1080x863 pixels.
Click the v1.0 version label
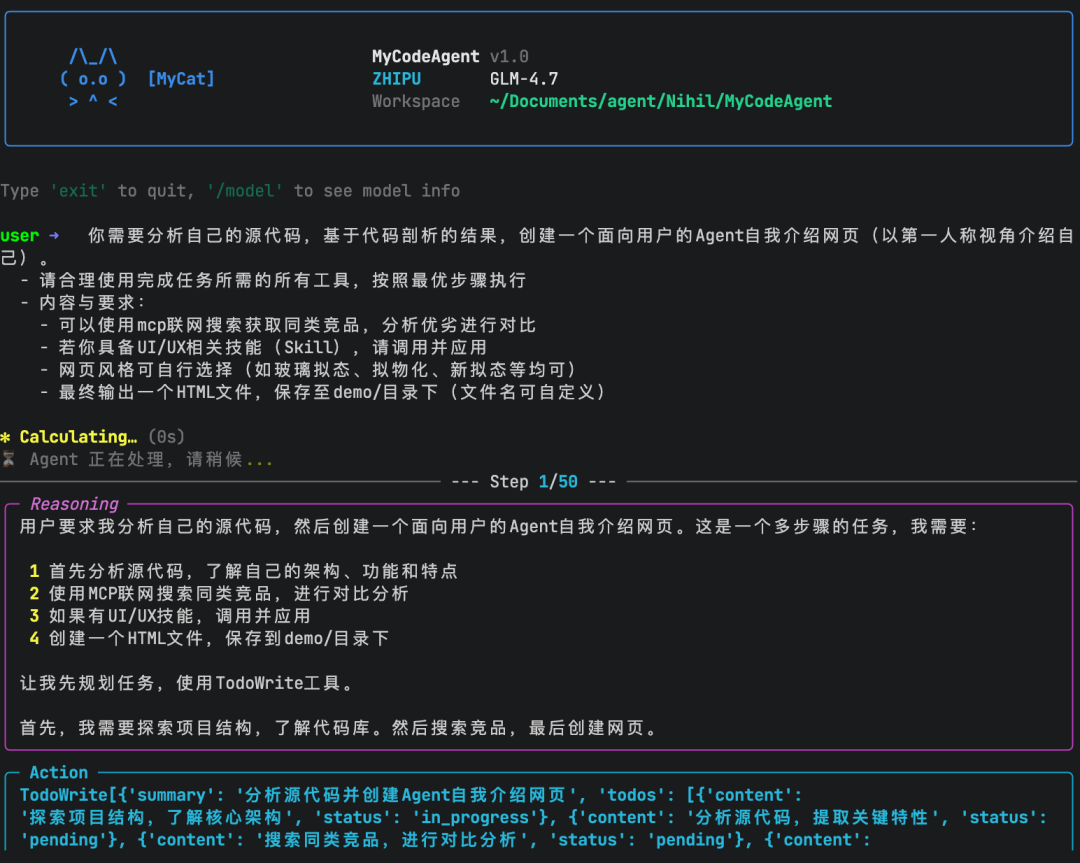pyautogui.click(x=508, y=56)
